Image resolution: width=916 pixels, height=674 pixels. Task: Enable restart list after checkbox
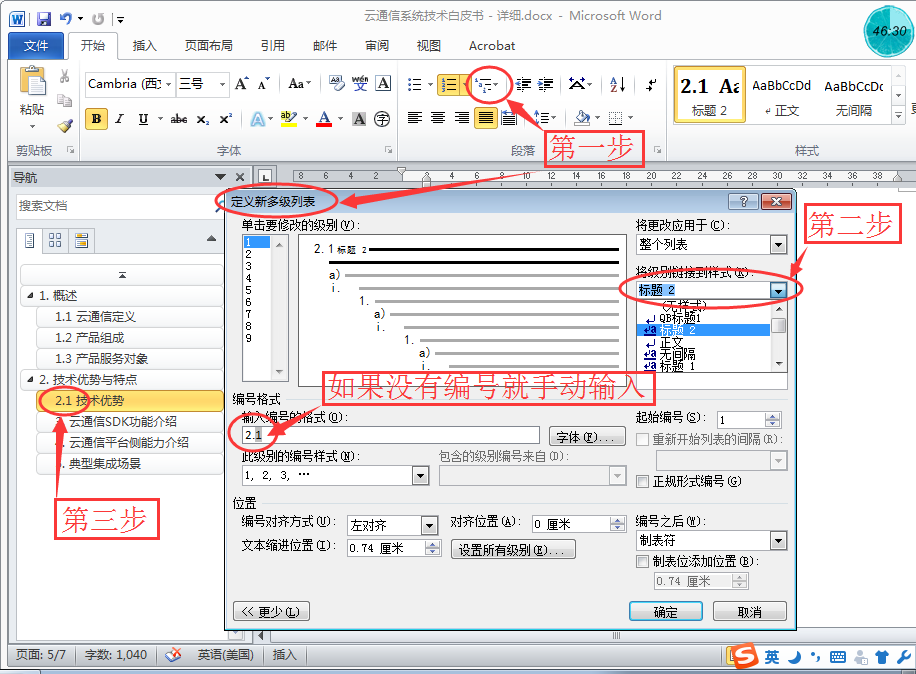pos(643,439)
